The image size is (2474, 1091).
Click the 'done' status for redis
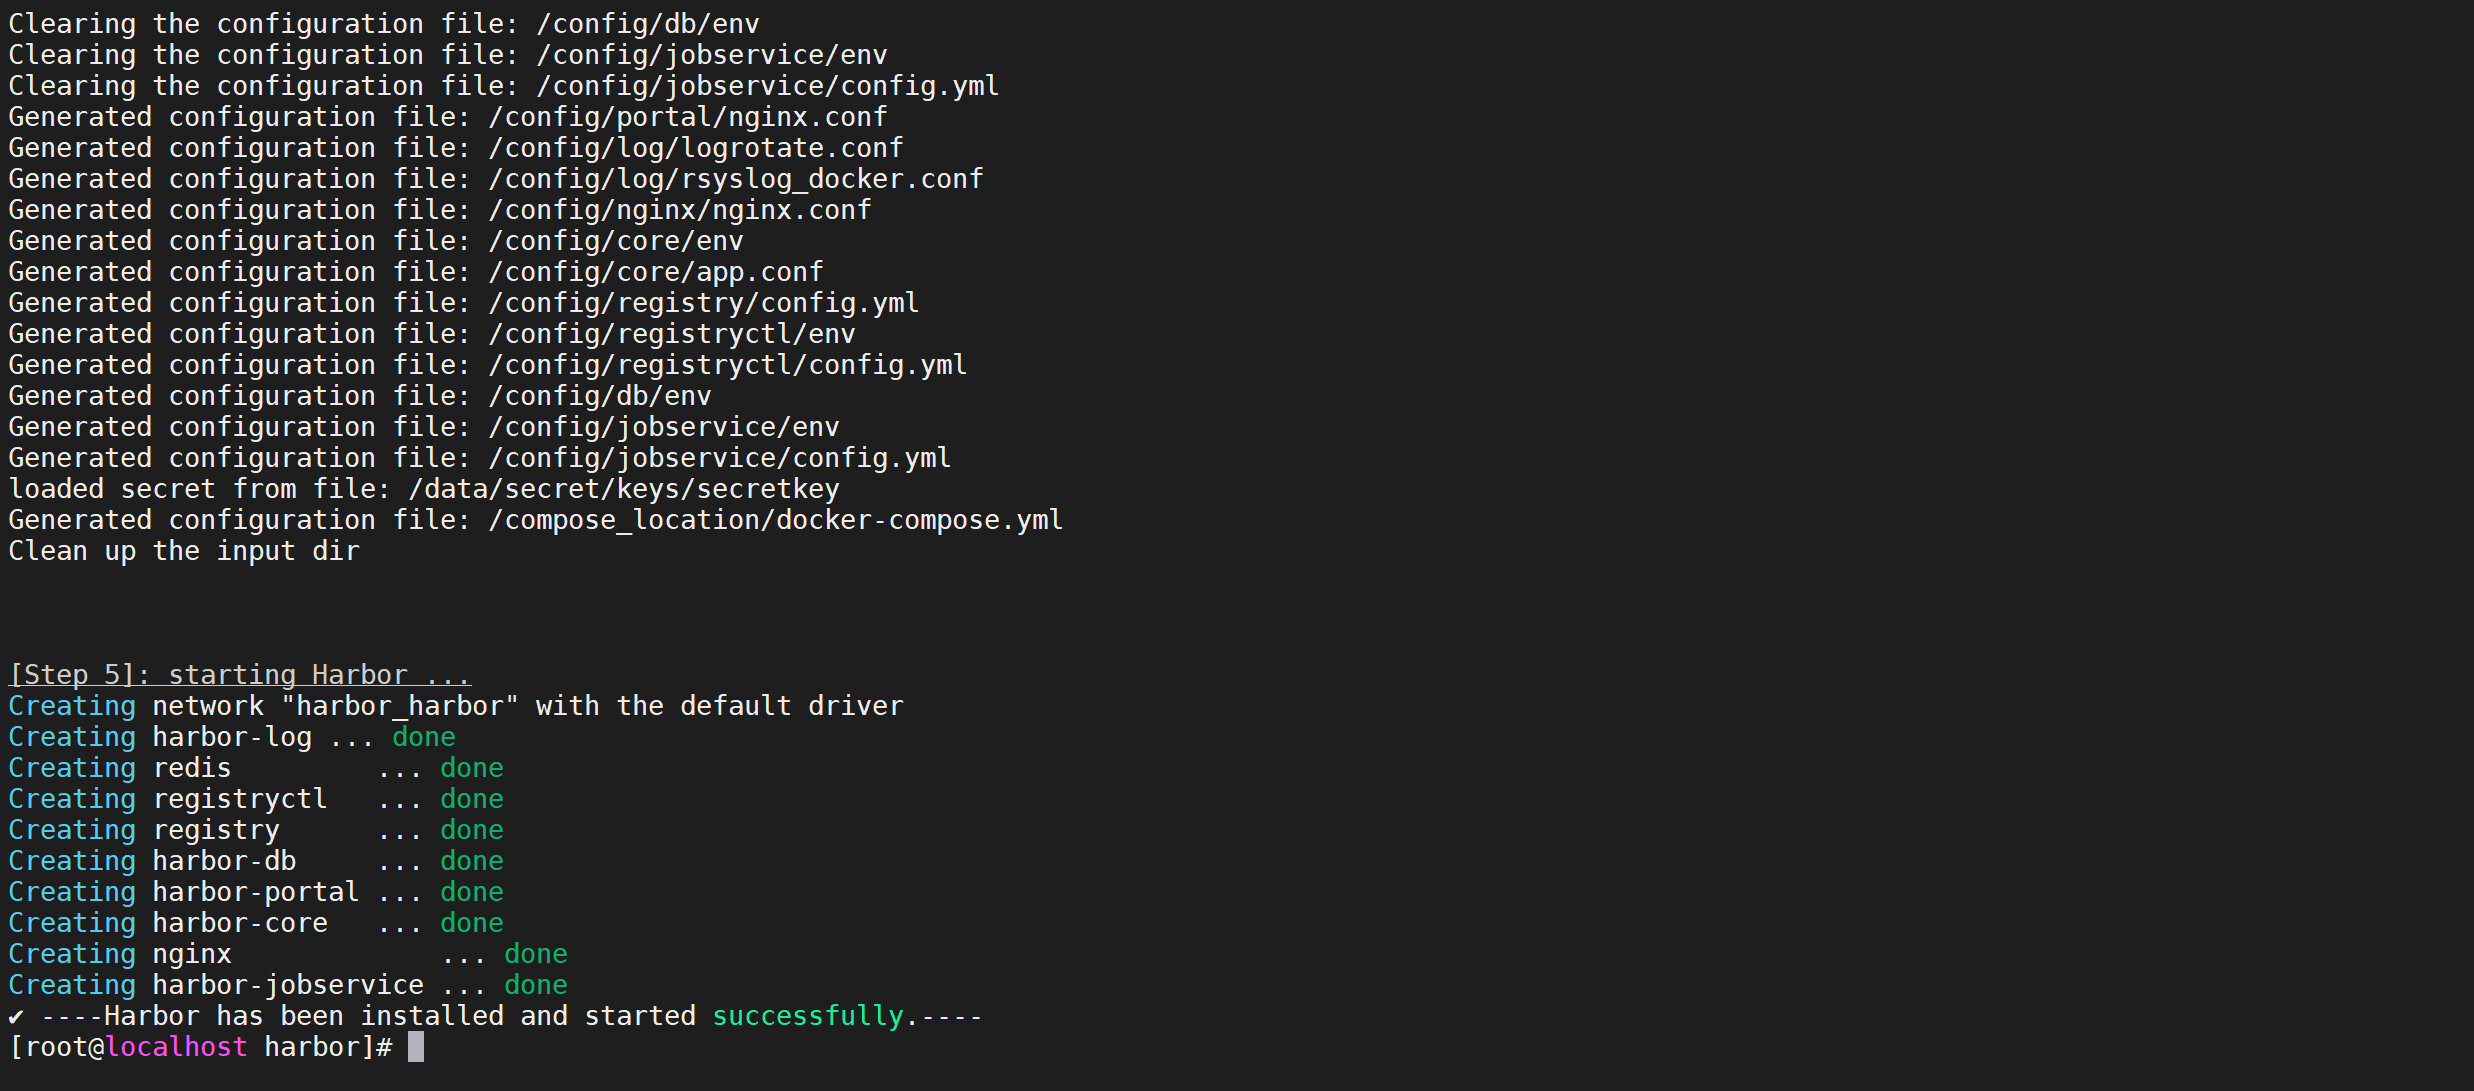pos(472,768)
